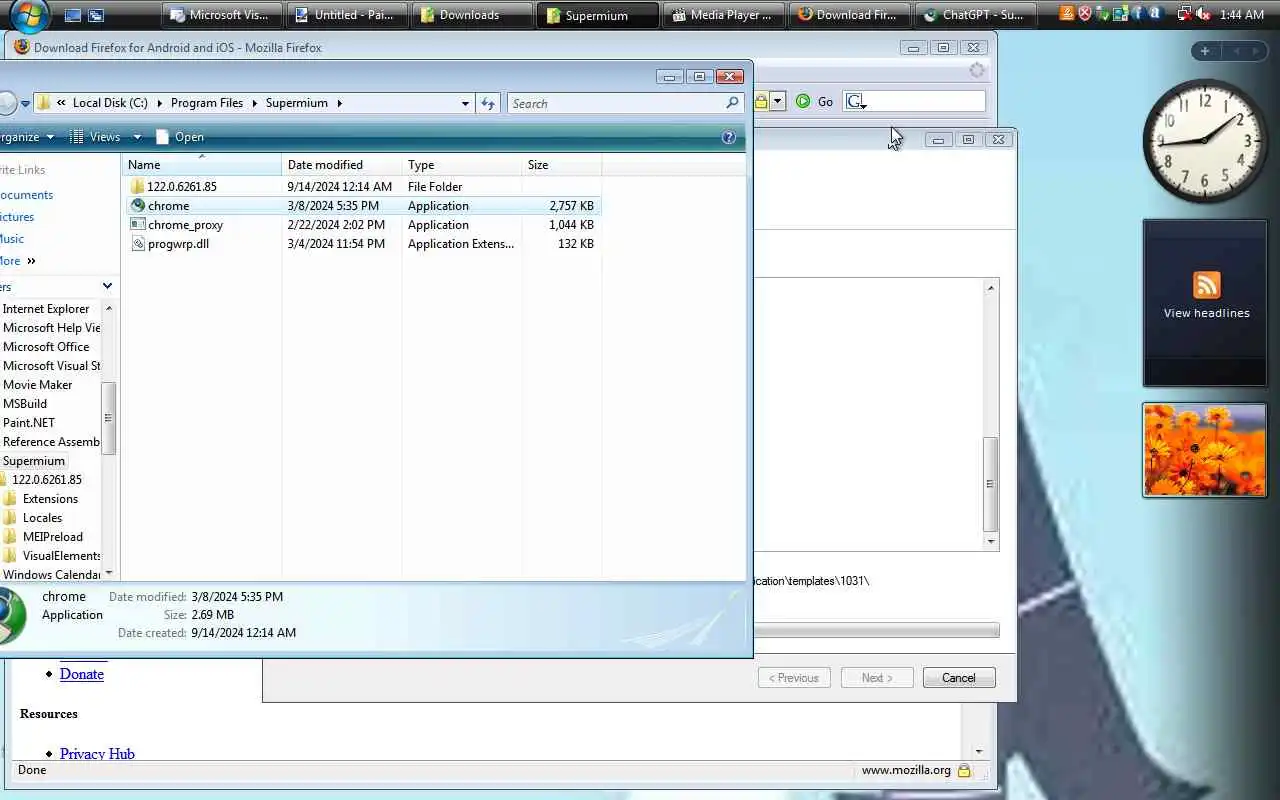Click VisualElements folder icon in tree

[10, 556]
